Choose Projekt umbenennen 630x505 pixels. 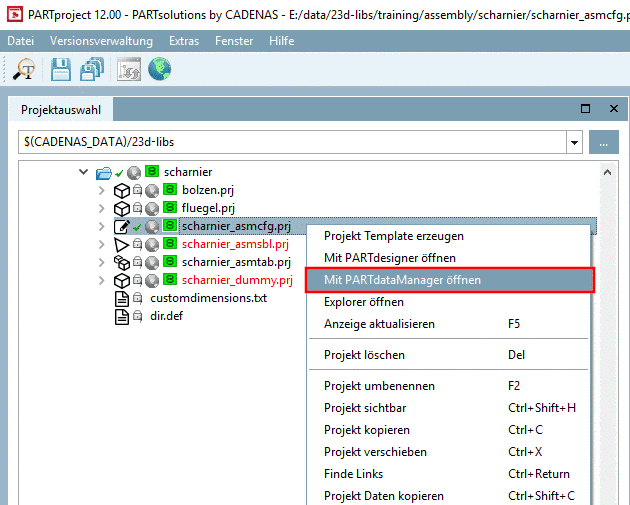449,386
